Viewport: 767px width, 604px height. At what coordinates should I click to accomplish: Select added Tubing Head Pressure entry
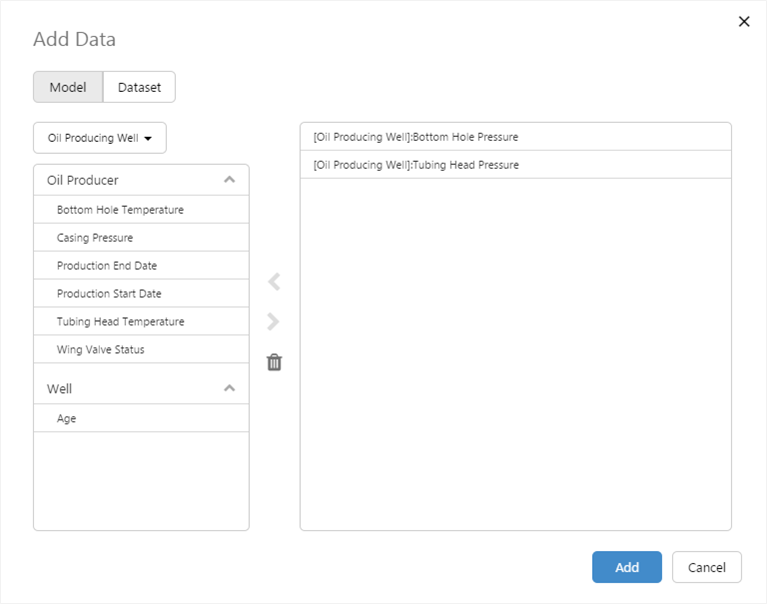[416, 165]
